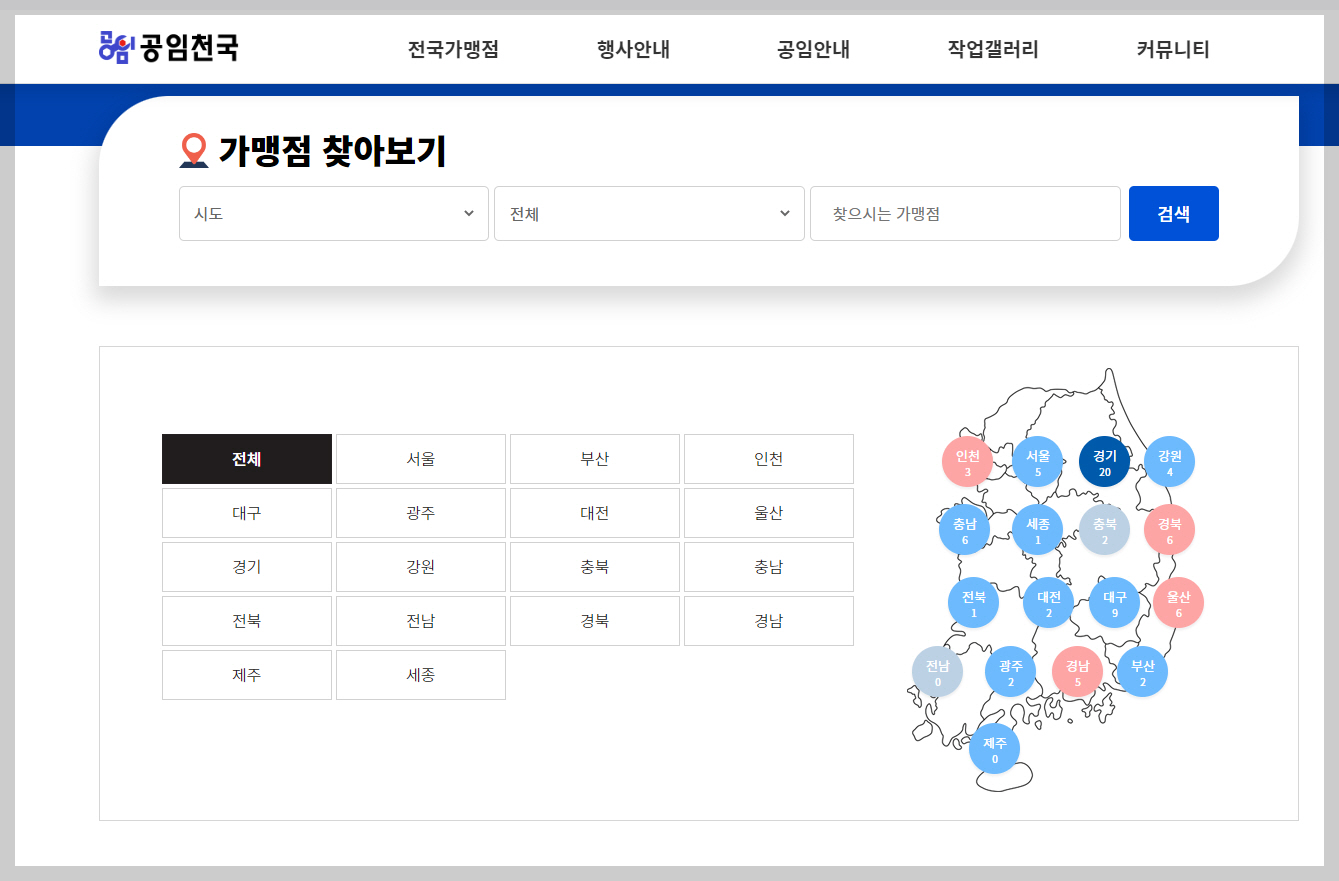Click the 대전 2 map marker

[1048, 603]
